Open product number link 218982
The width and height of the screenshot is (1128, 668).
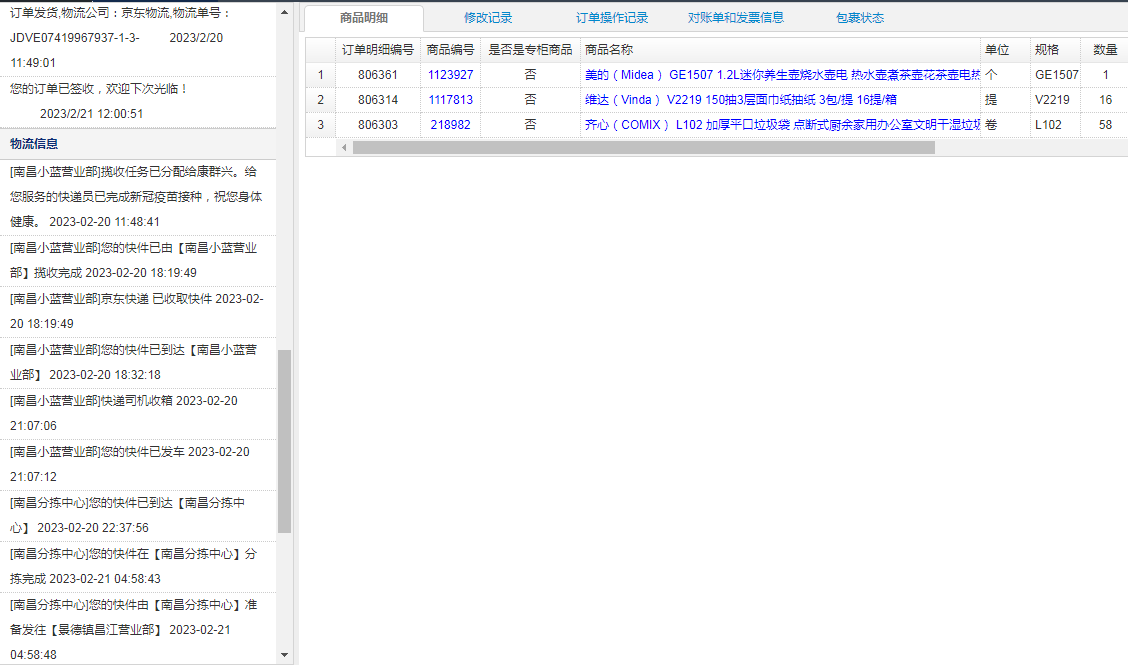pyautogui.click(x=450, y=125)
